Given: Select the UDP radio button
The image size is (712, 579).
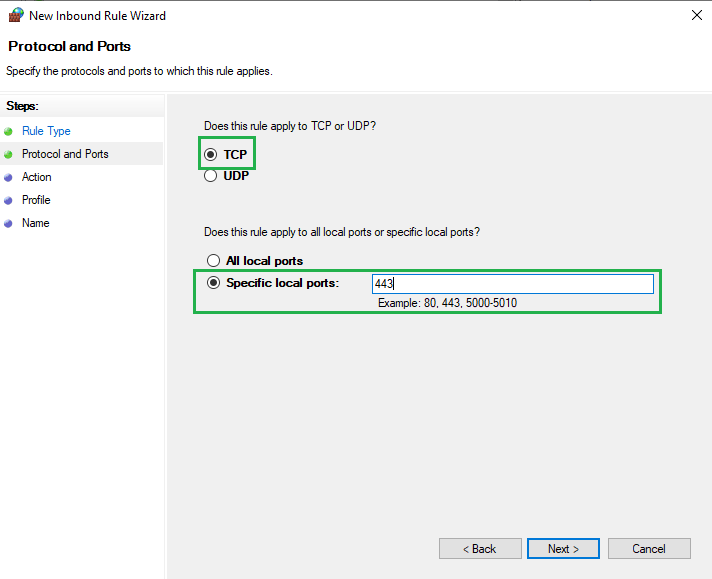Looking at the screenshot, I should (x=210, y=176).
